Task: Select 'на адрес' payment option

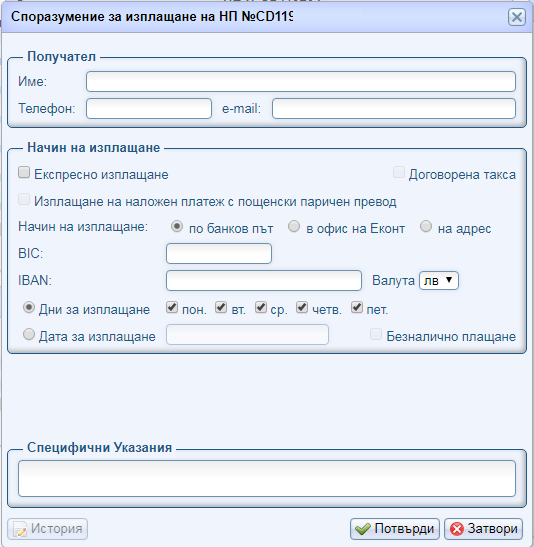Action: pos(426,227)
